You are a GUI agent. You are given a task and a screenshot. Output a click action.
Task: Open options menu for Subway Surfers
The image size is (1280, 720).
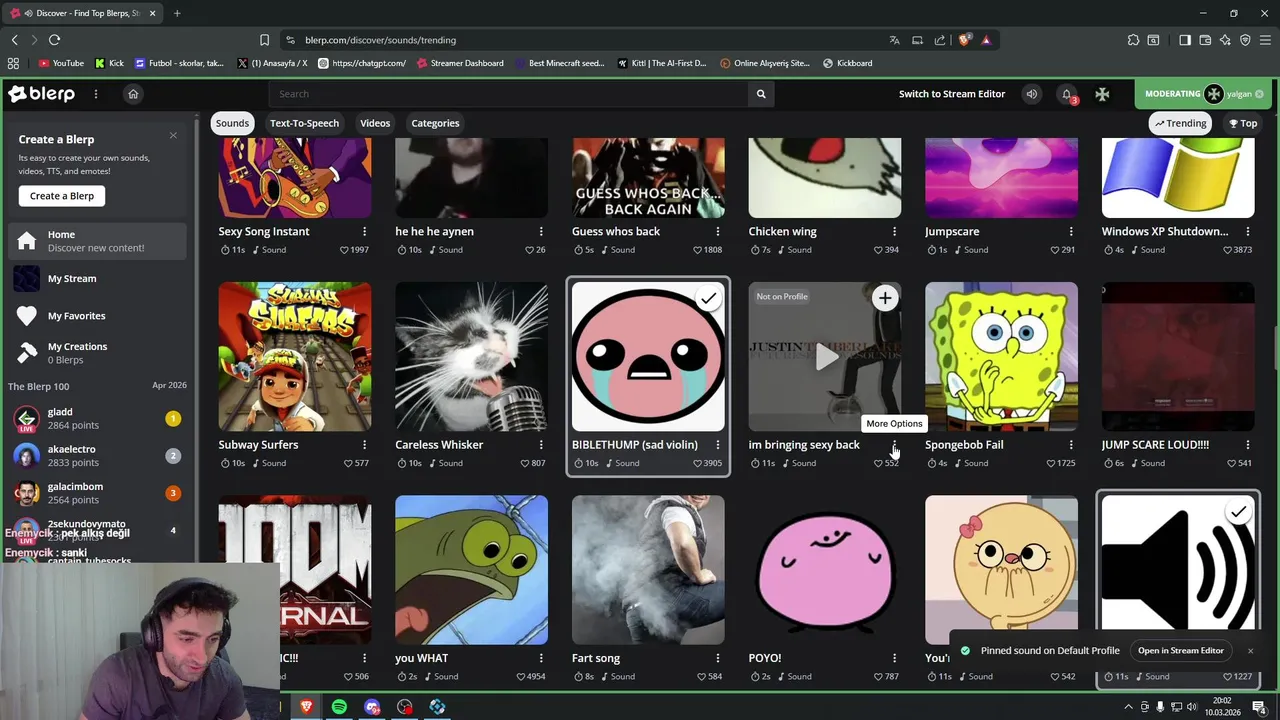pos(364,445)
